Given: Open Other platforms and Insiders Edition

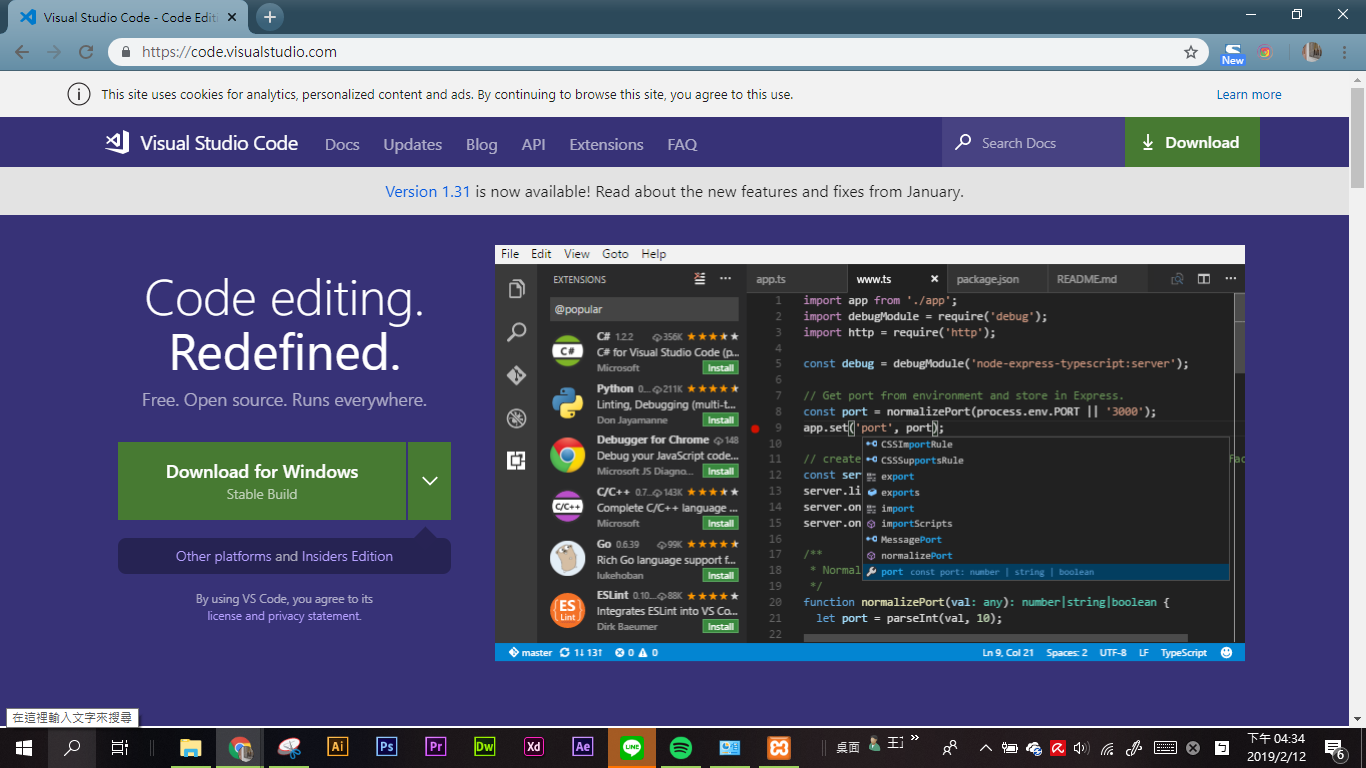Looking at the screenshot, I should click(284, 556).
